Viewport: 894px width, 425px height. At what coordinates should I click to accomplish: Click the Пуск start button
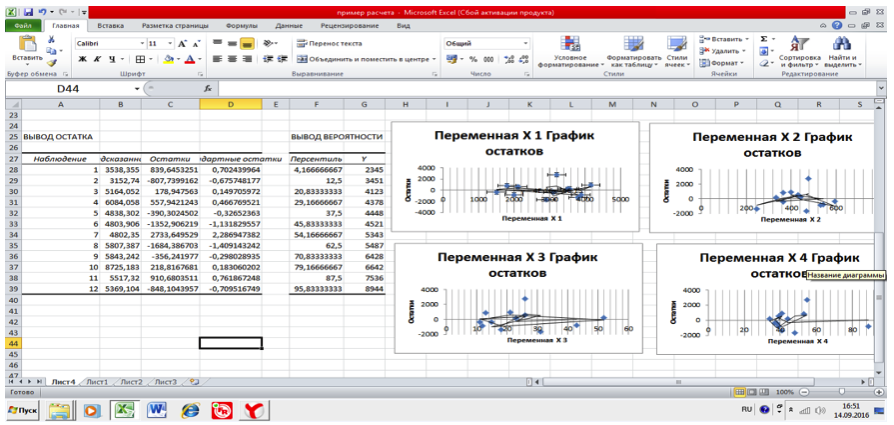click(22, 410)
